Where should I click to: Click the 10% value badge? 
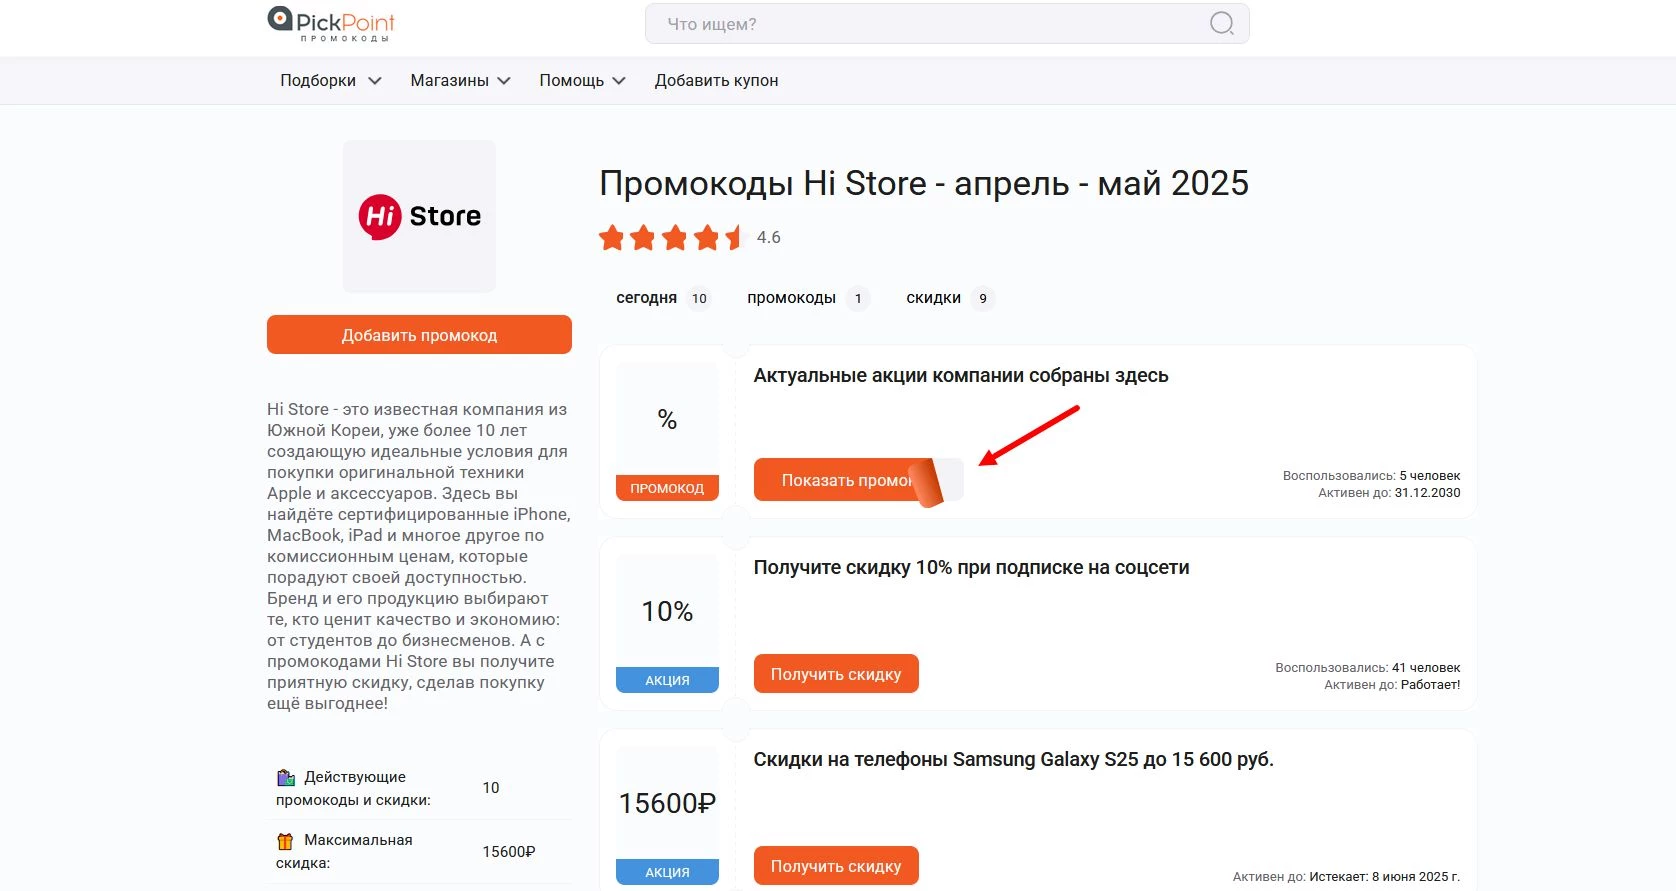[667, 611]
